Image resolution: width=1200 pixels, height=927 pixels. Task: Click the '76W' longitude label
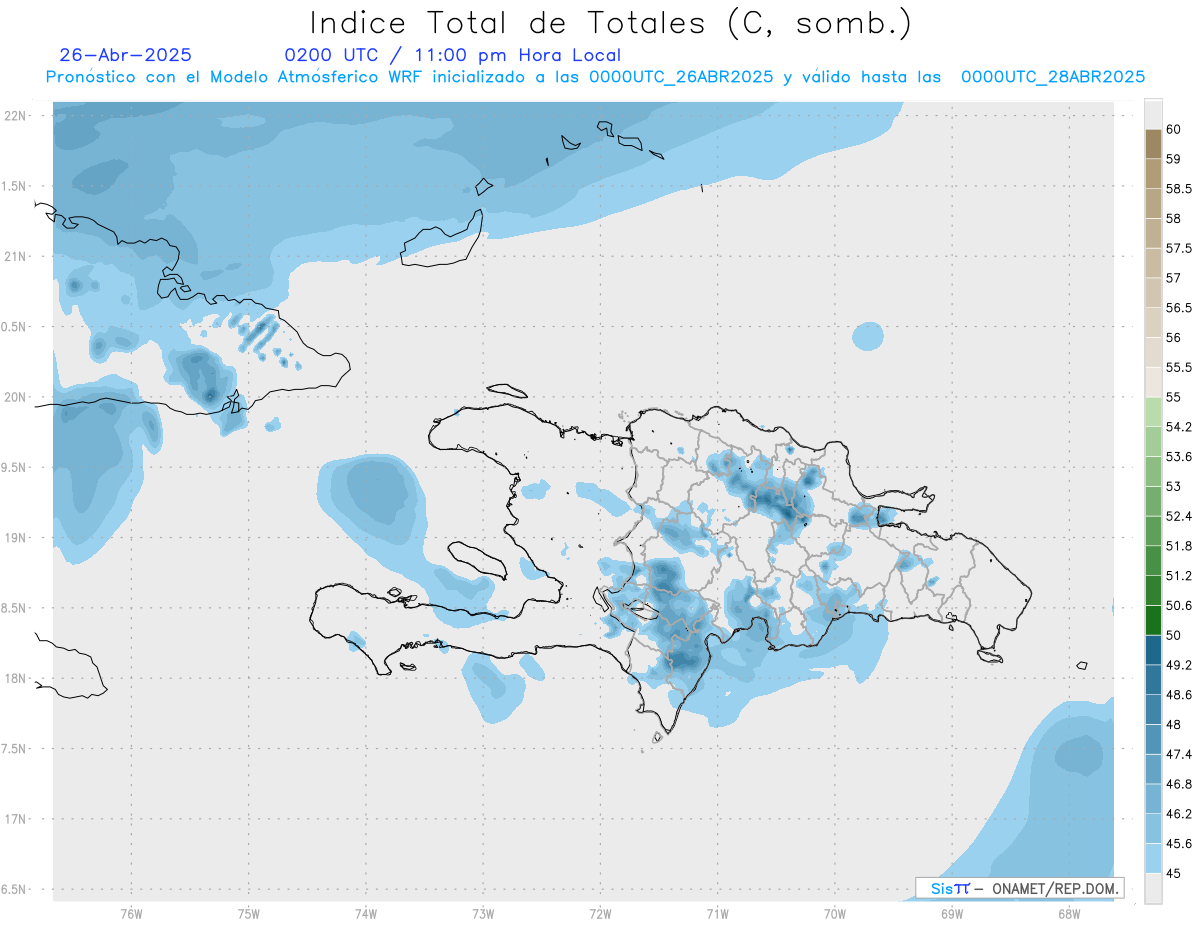coord(132,914)
